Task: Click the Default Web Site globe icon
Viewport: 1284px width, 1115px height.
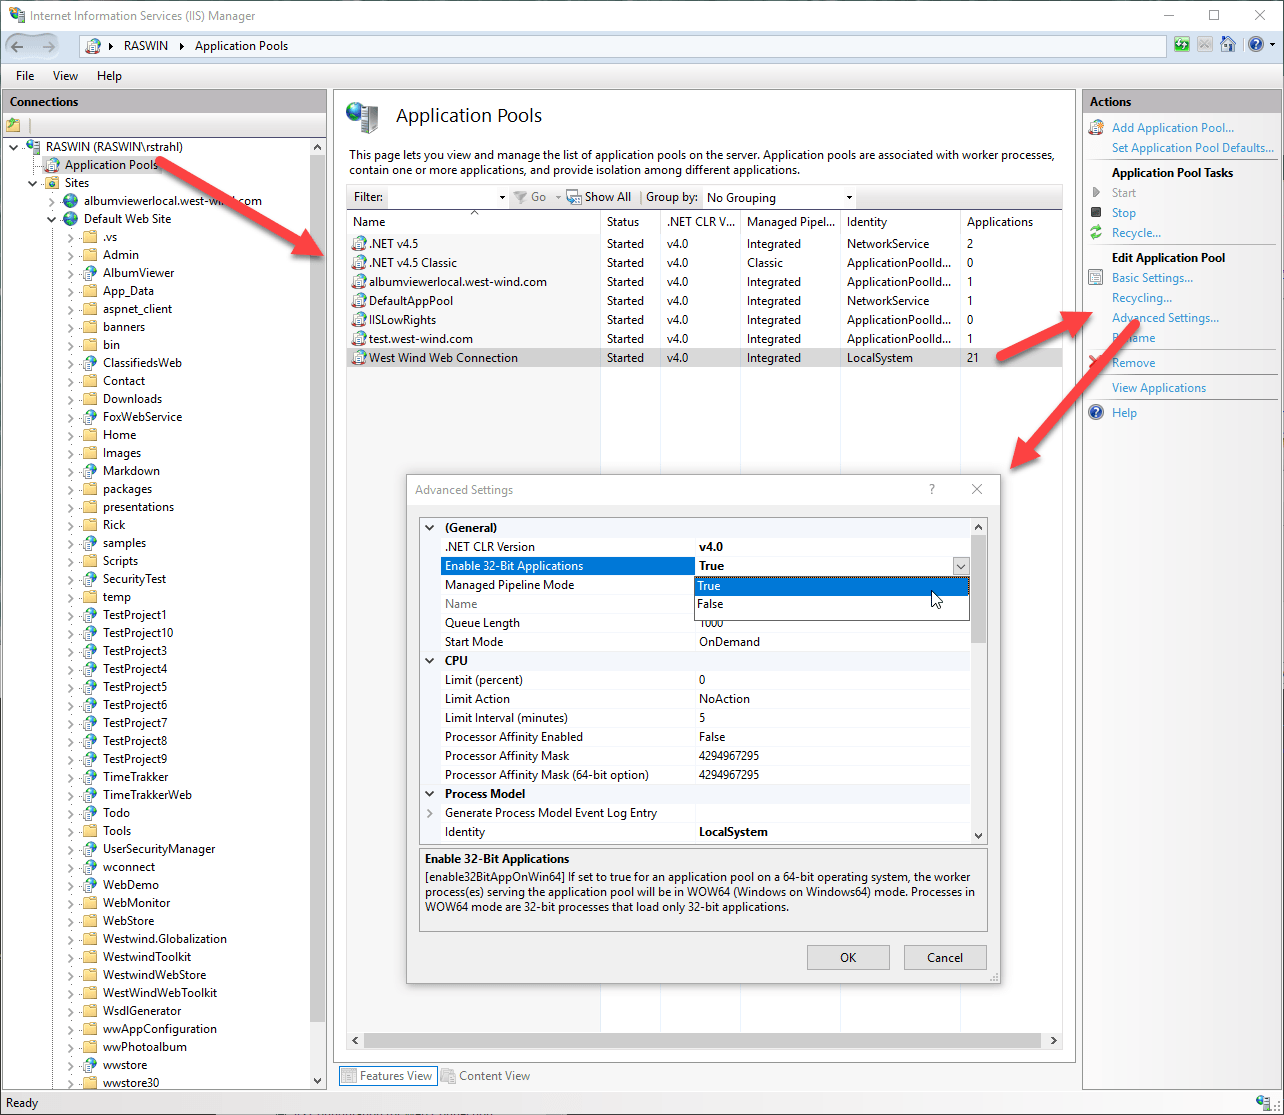Action: point(70,219)
